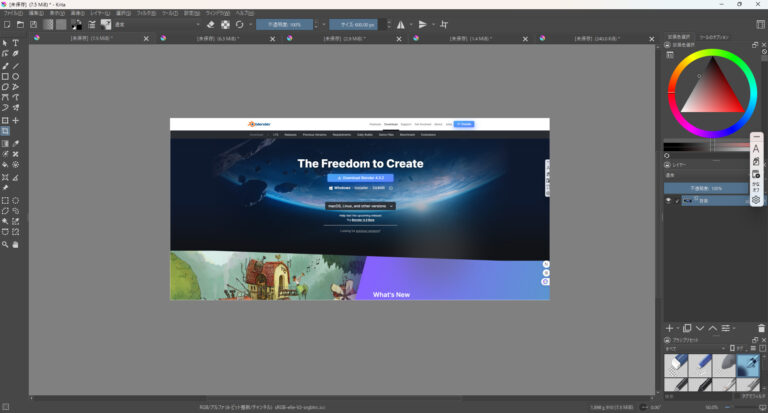Choose the Ellipse shape tool
Viewport: 768px width, 413px height.
tap(16, 76)
